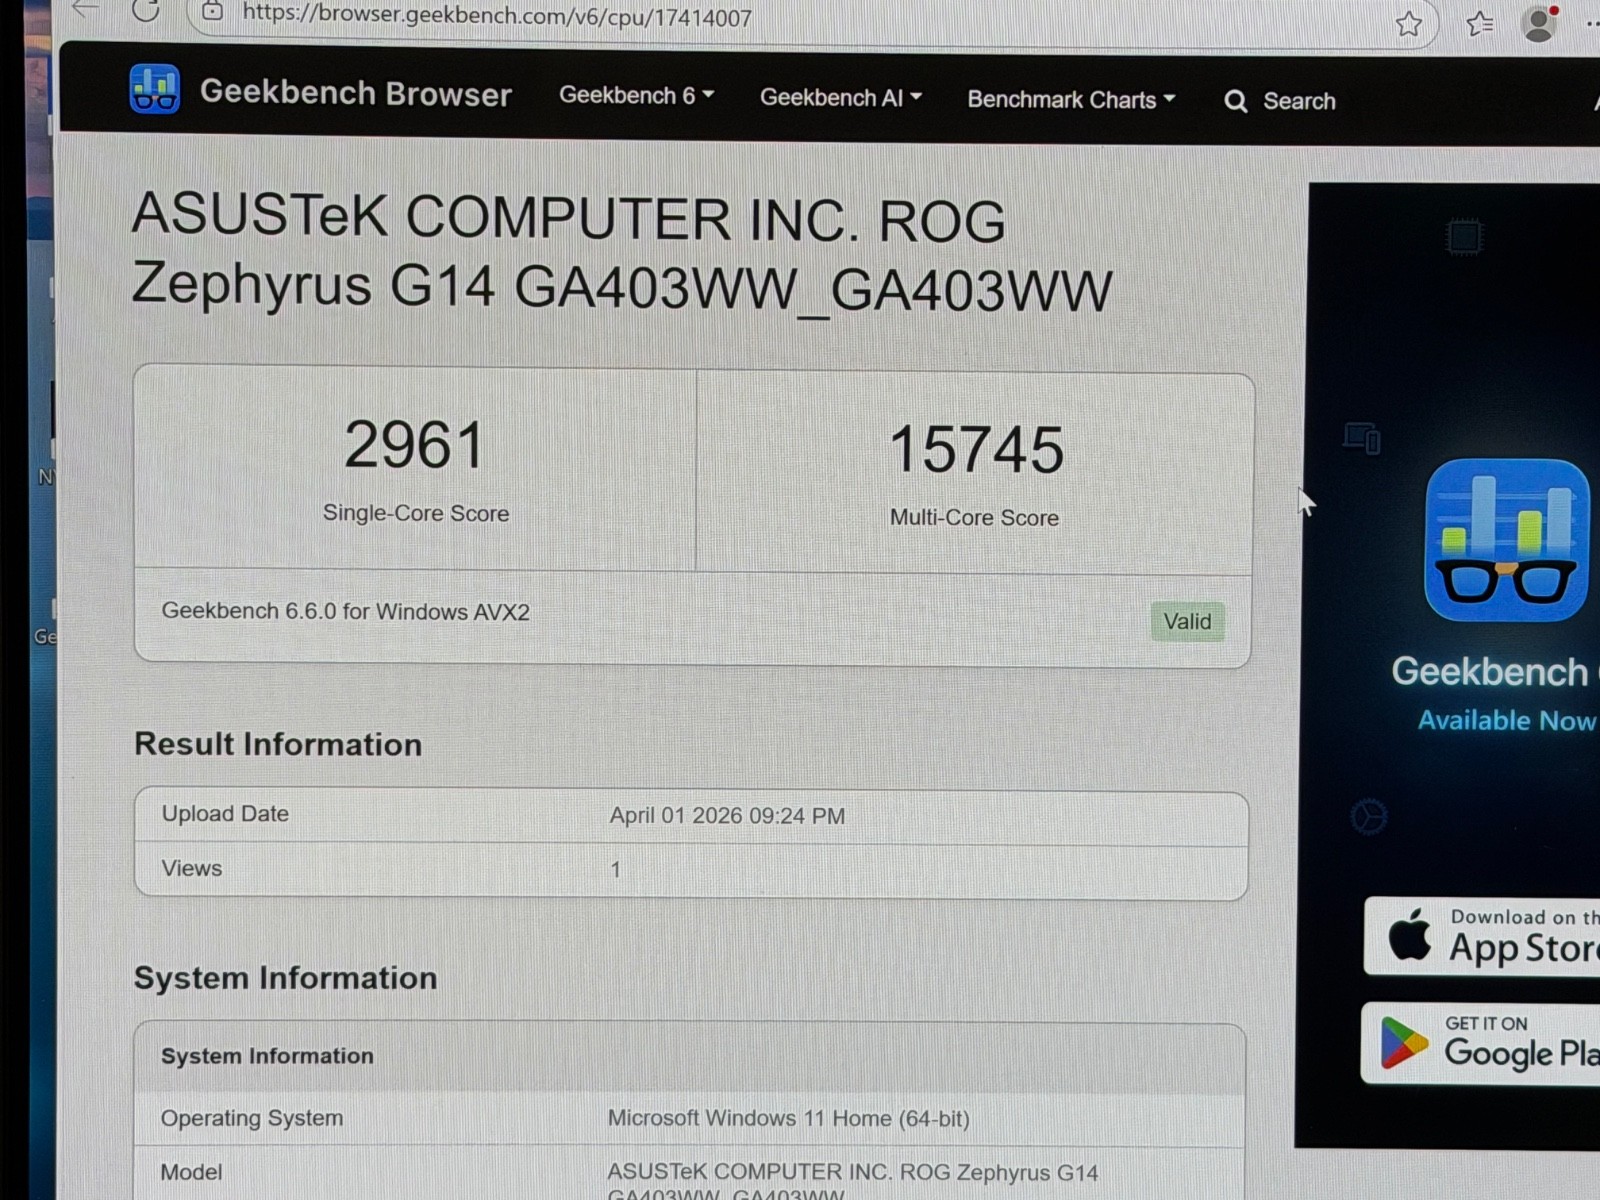This screenshot has width=1600, height=1200.
Task: Click the Search magnifier icon
Action: coord(1235,101)
